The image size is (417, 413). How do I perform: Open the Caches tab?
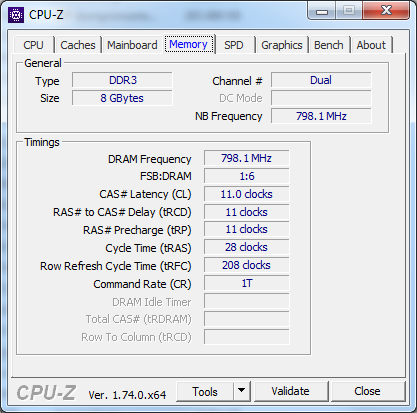78,45
